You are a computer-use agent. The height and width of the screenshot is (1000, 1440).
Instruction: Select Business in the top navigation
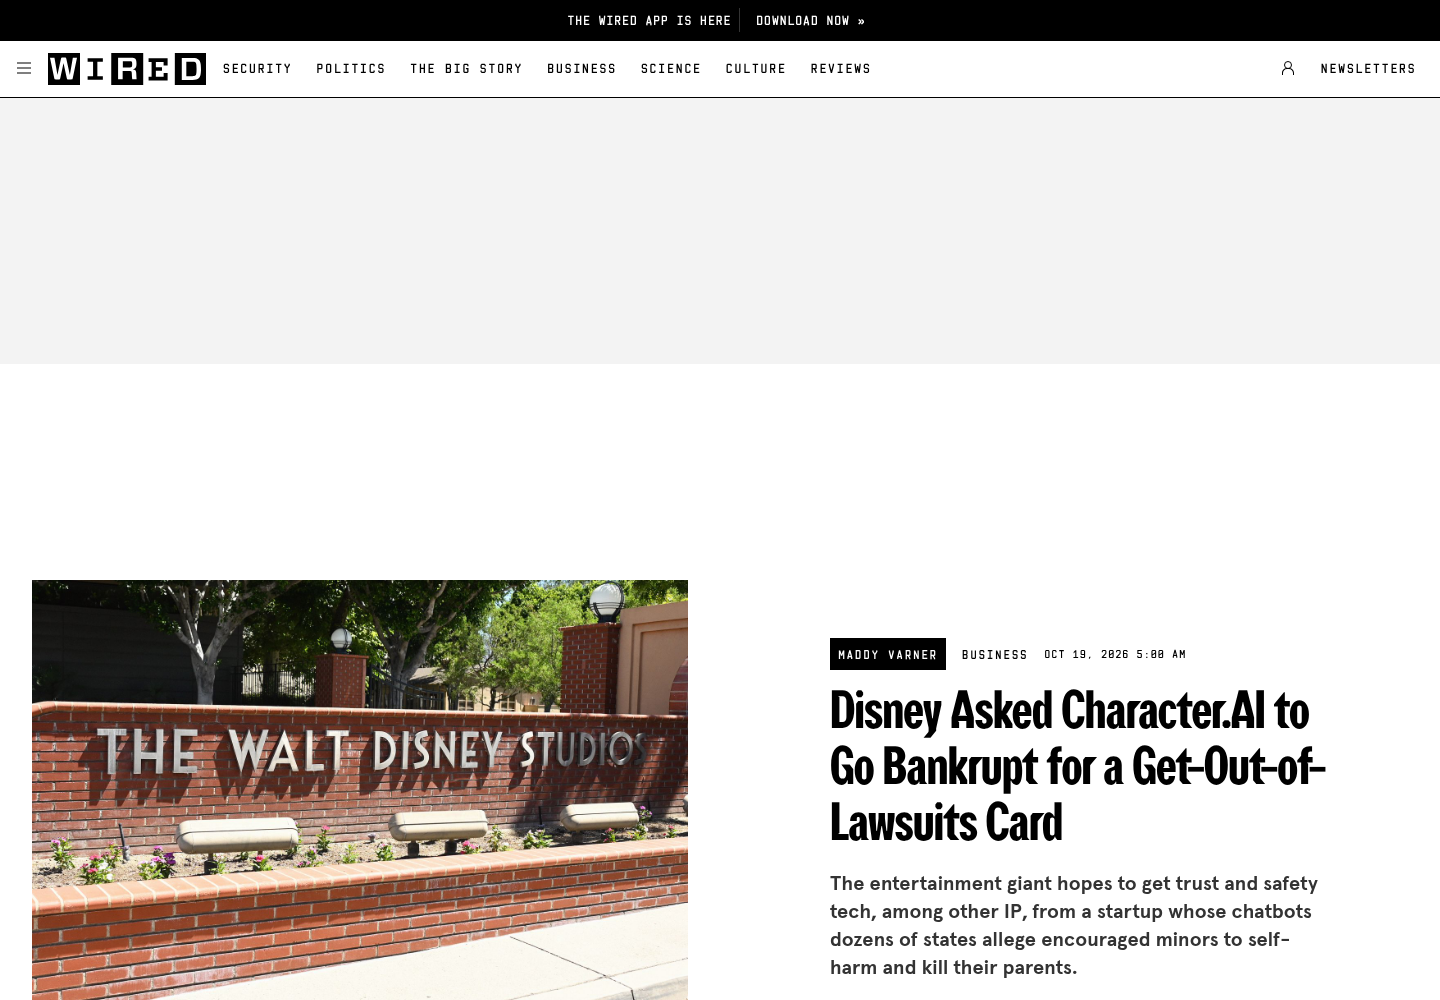pyautogui.click(x=582, y=69)
